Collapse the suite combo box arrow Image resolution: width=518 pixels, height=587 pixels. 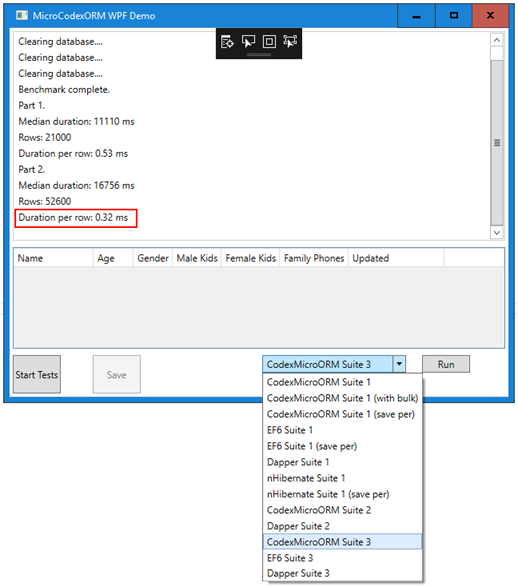399,364
